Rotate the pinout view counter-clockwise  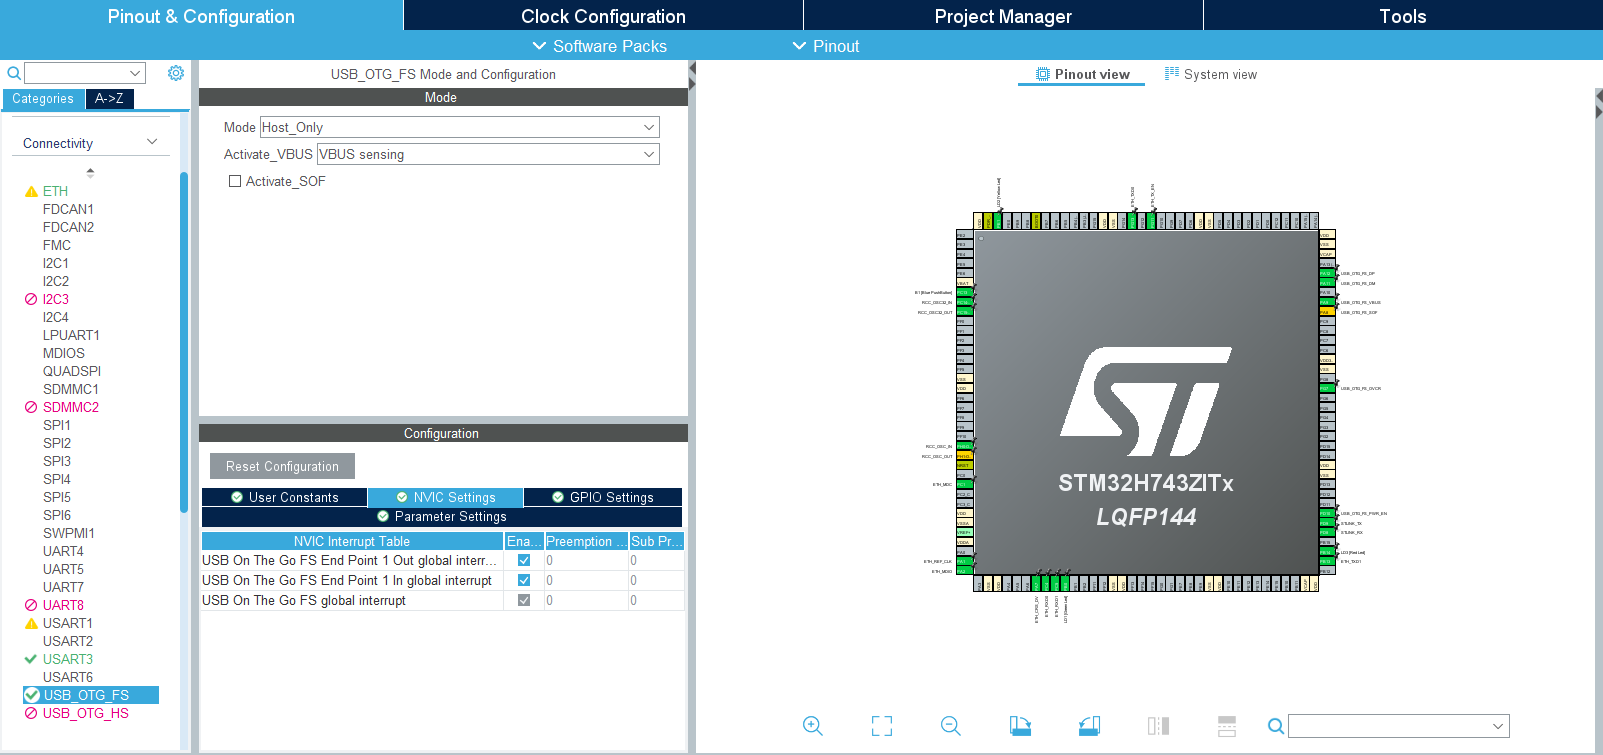point(1089,726)
